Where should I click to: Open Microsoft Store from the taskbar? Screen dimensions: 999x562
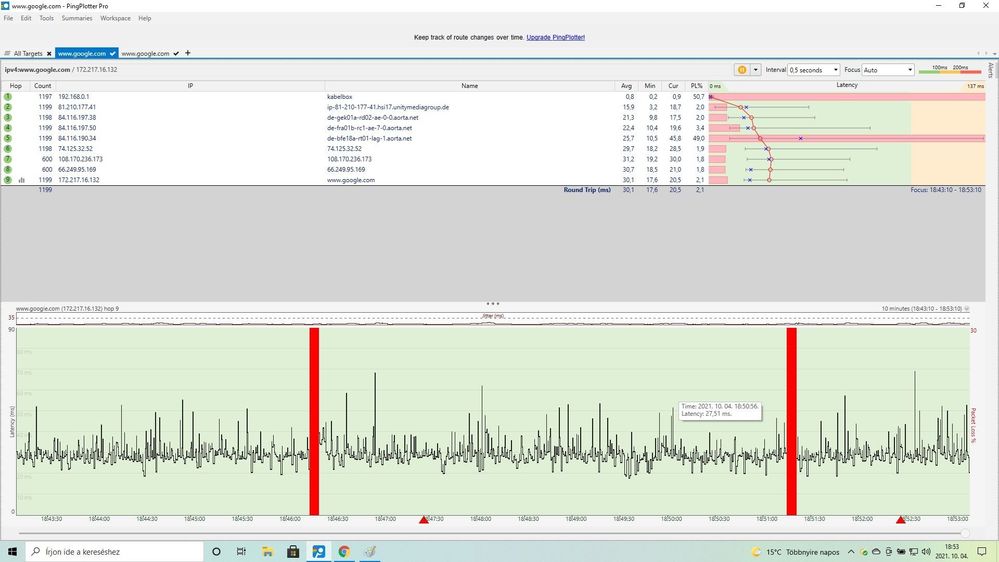click(293, 552)
